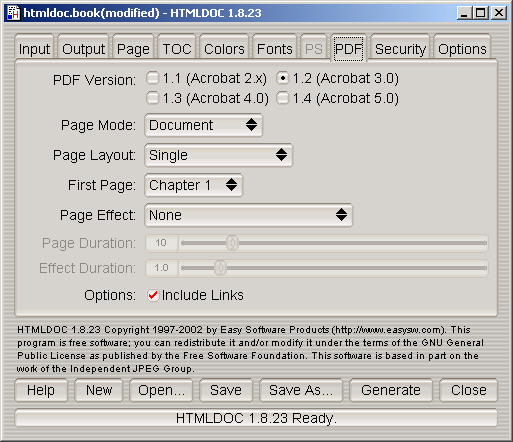Viewport: 513px width, 442px height.
Task: Minimize the HTMLDOC window
Action: coord(464,13)
